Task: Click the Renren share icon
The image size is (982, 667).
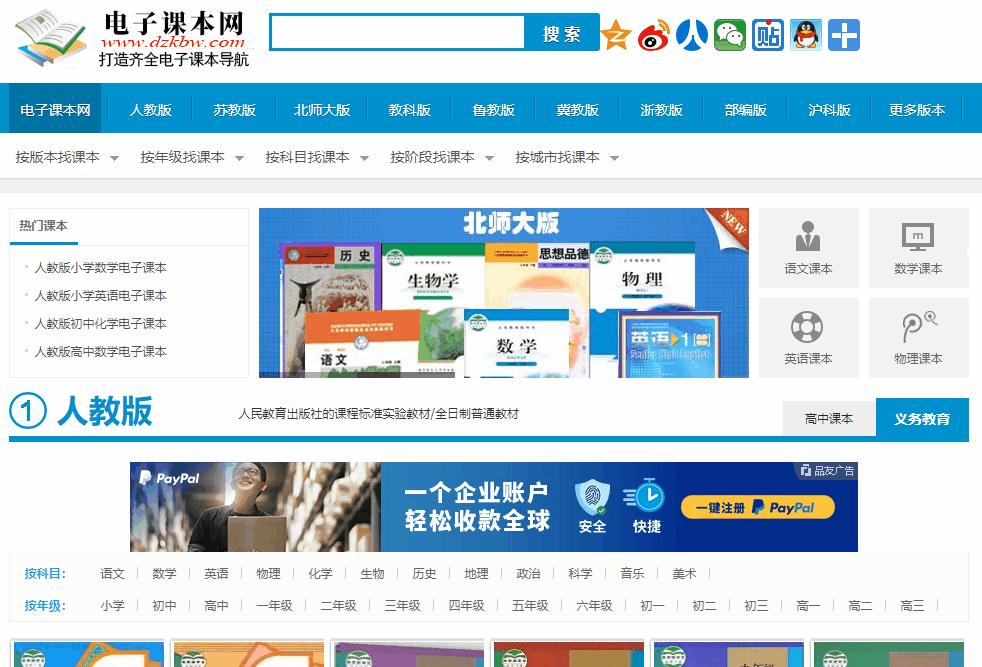Action: (x=691, y=33)
